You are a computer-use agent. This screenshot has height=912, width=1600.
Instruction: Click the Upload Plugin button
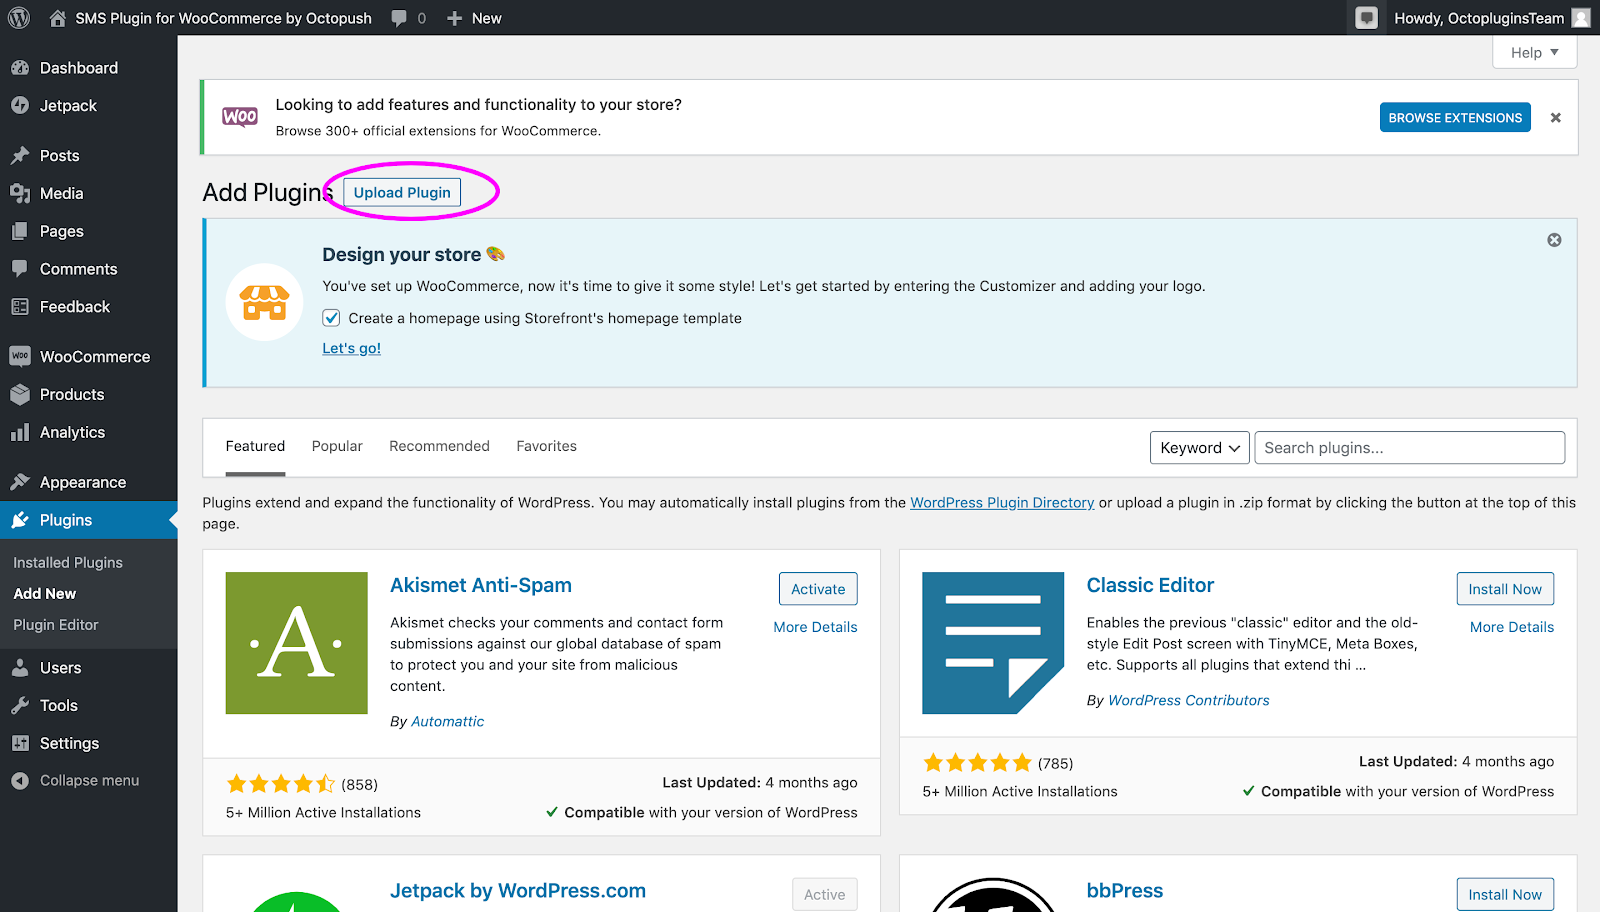pyautogui.click(x=402, y=192)
